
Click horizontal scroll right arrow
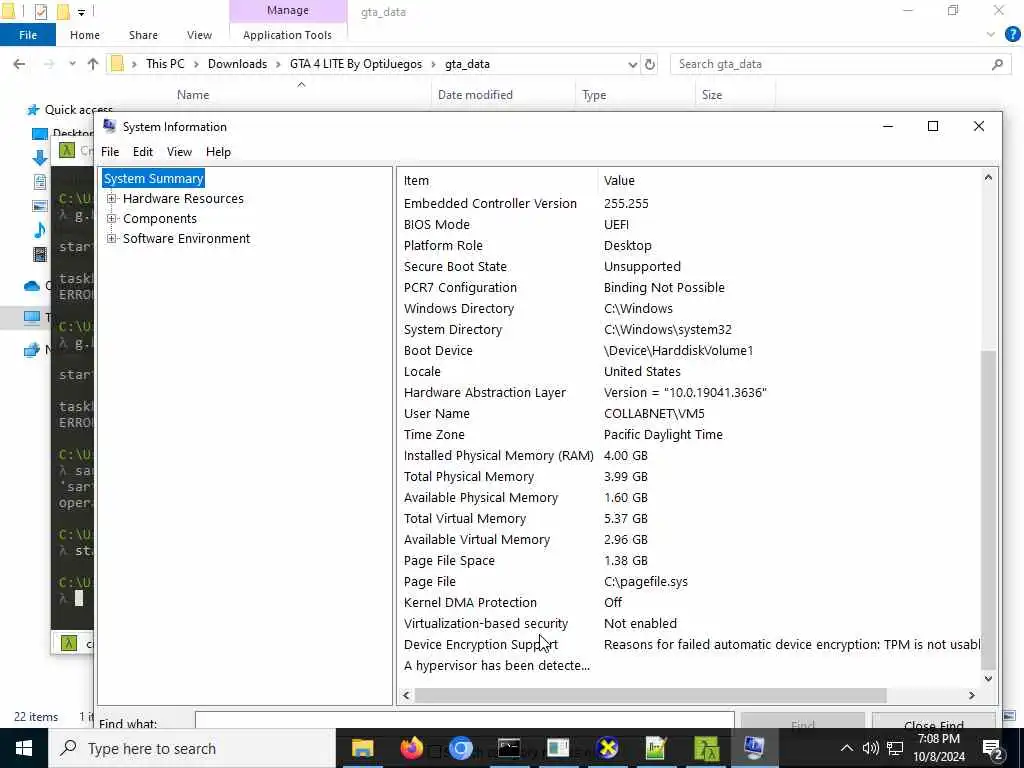tap(972, 696)
